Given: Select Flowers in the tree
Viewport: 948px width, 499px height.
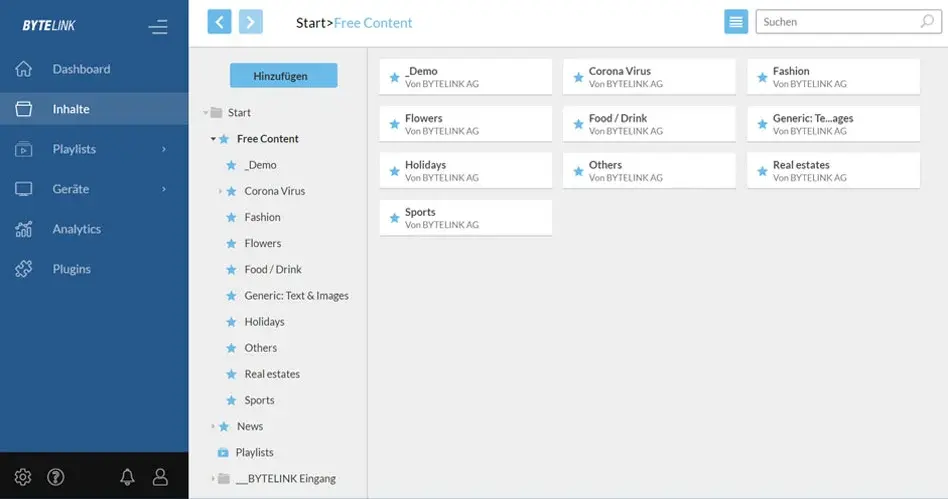Looking at the screenshot, I should click(x=263, y=243).
